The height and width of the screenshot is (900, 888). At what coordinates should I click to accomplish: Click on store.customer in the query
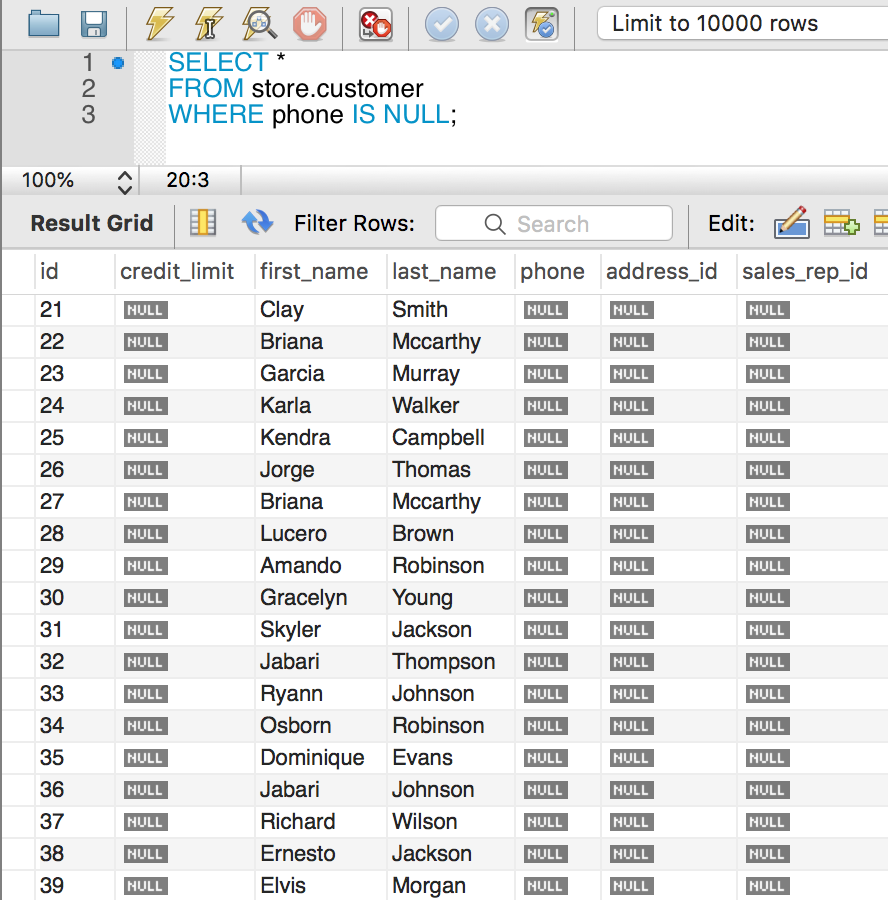click(x=338, y=88)
